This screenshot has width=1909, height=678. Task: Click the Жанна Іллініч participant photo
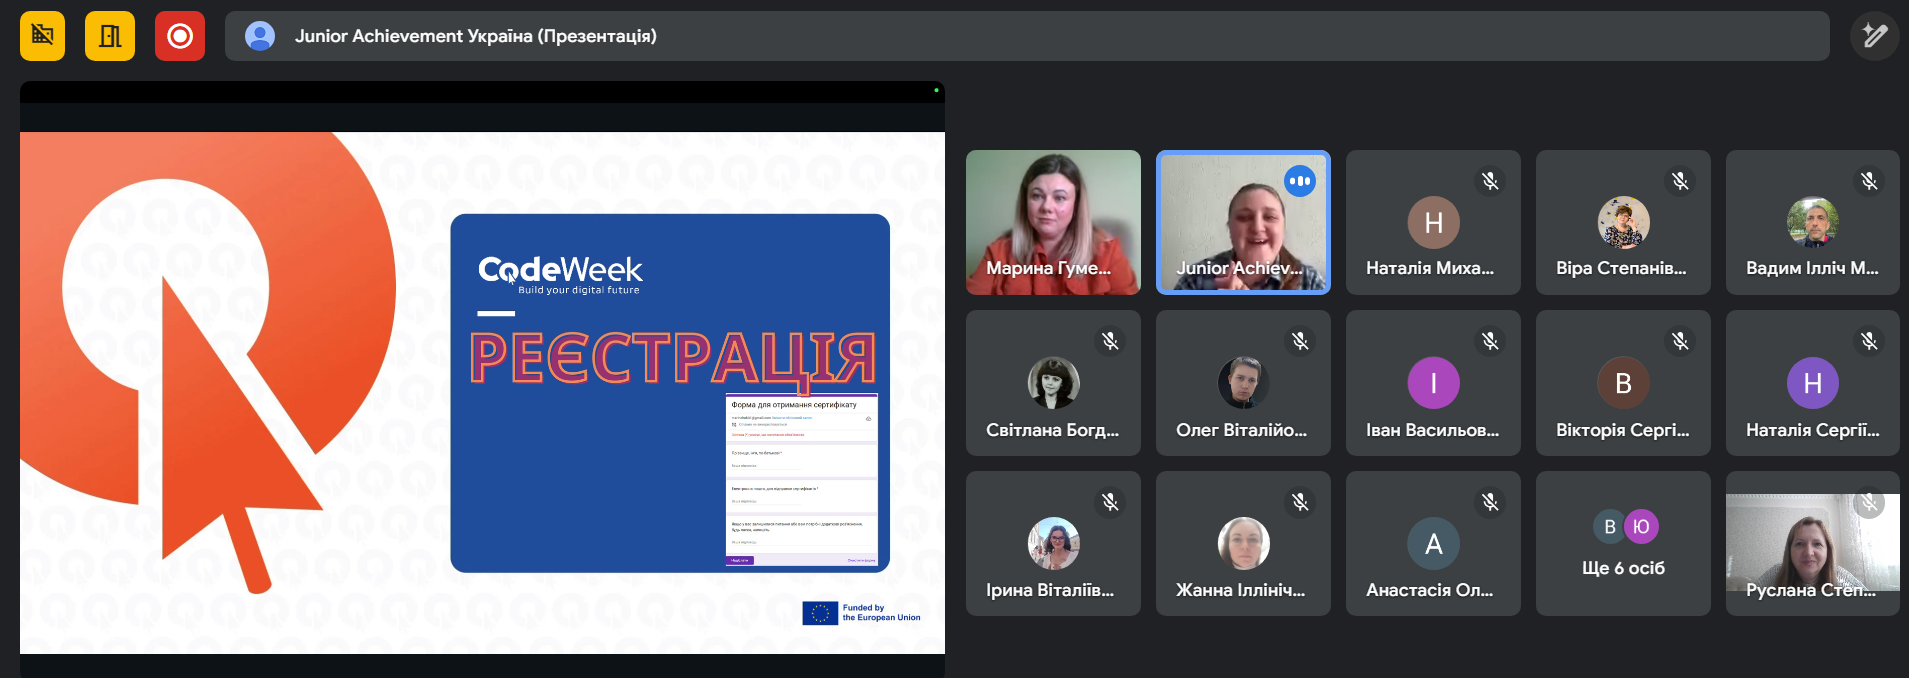coord(1243,544)
